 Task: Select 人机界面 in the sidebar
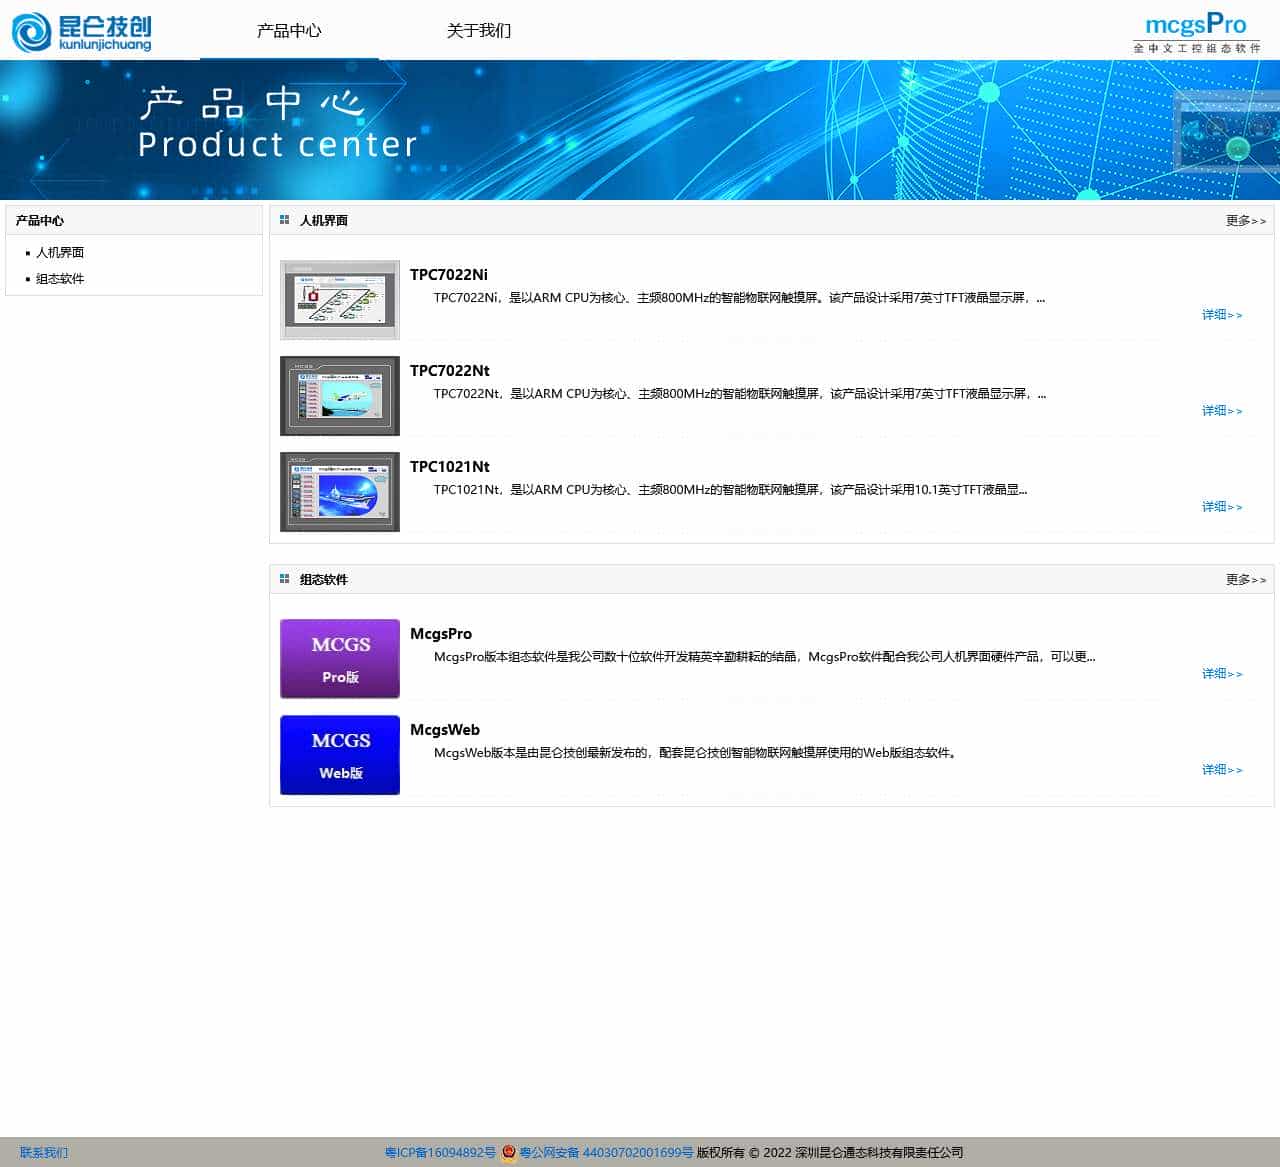click(60, 253)
